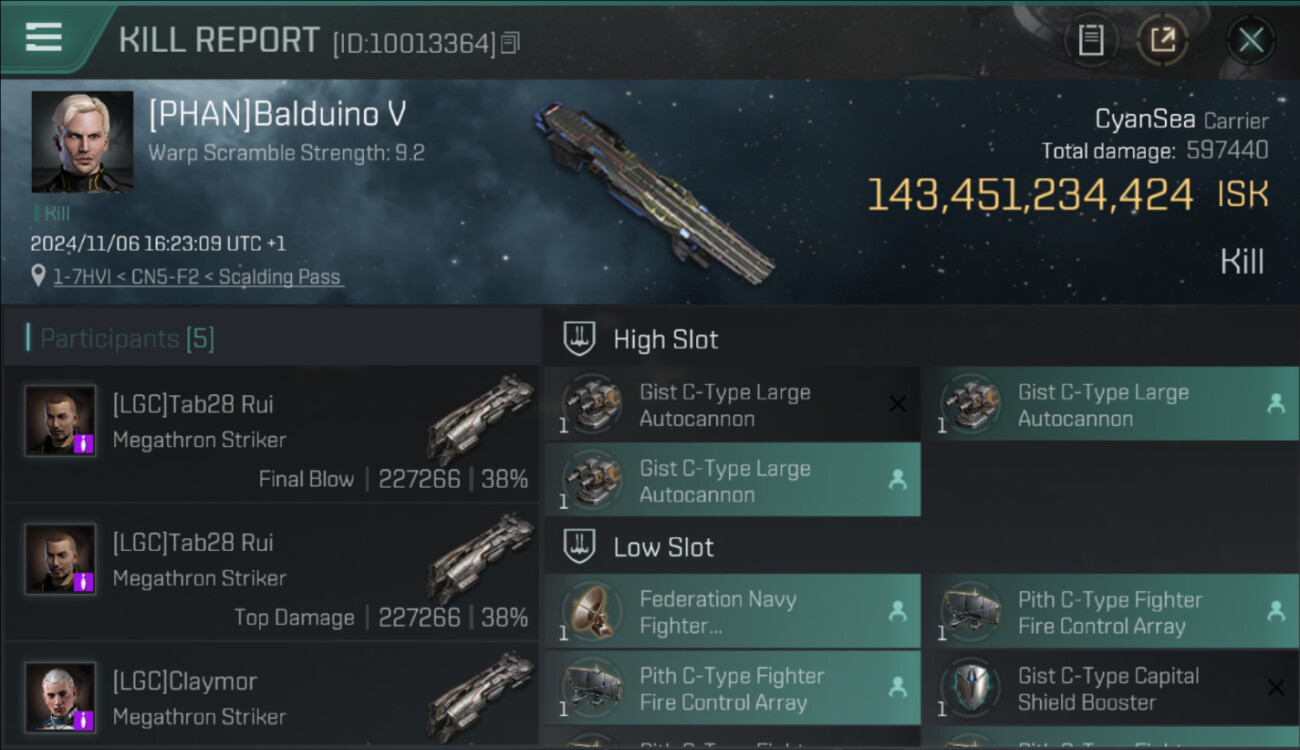This screenshot has width=1300, height=750.
Task: Copy the kill report ID
Action: [510, 43]
